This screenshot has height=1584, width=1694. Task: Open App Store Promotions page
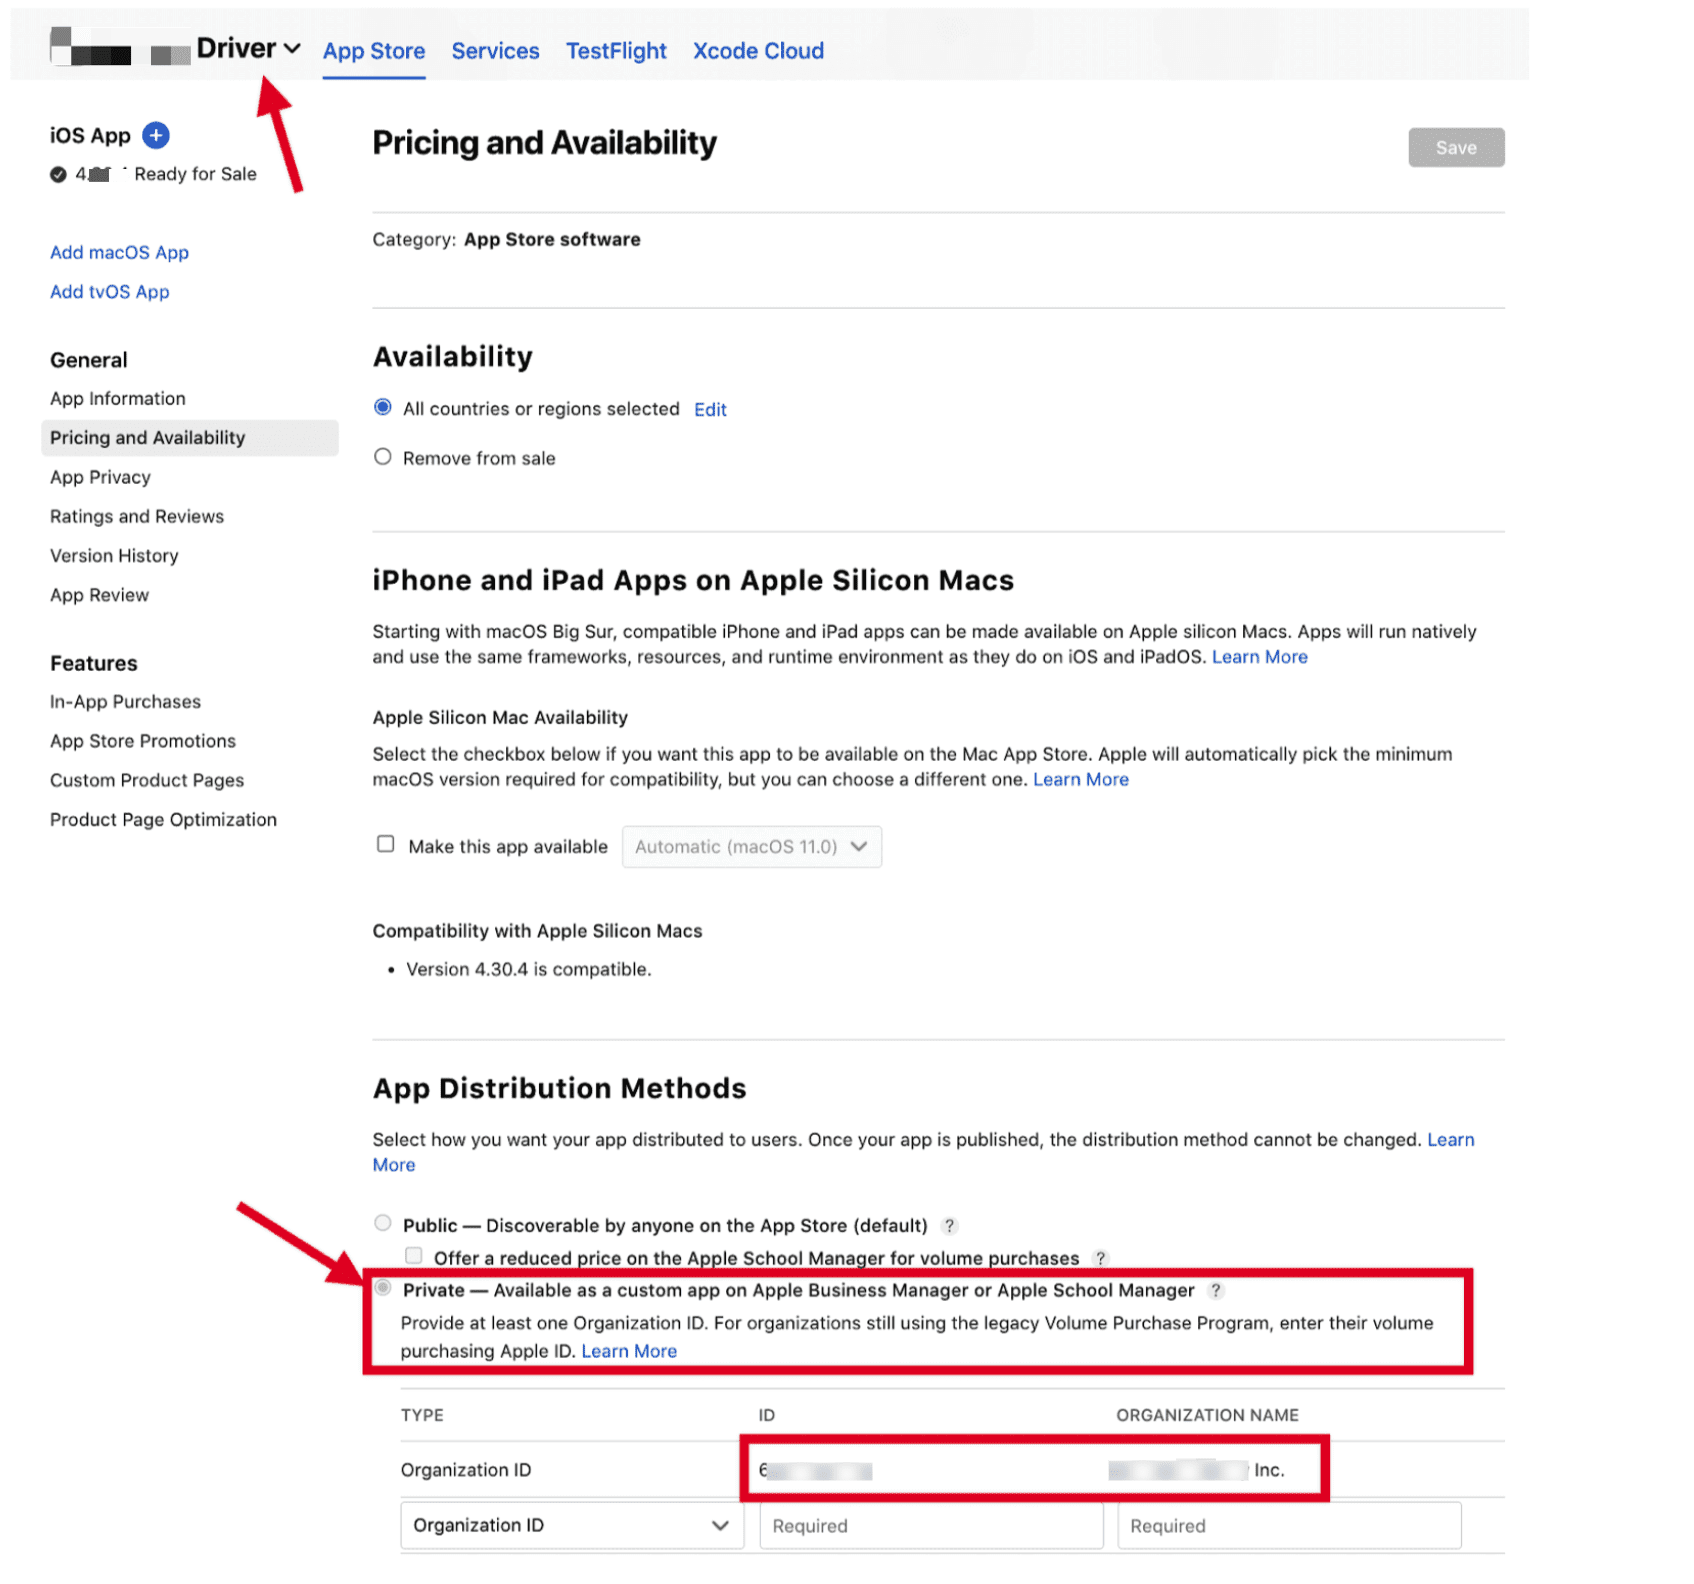click(x=143, y=741)
